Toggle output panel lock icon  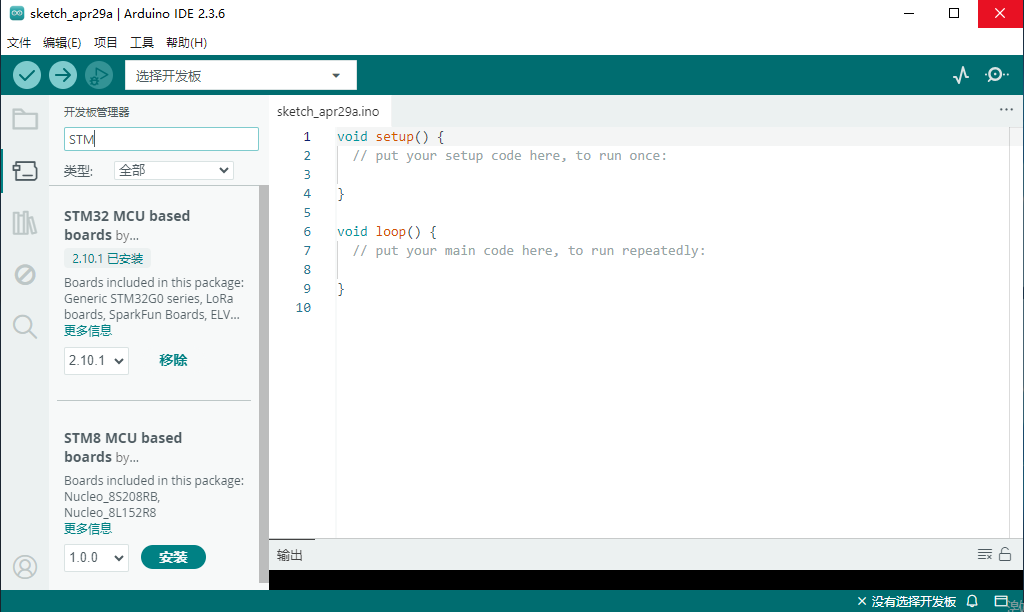coord(1005,555)
